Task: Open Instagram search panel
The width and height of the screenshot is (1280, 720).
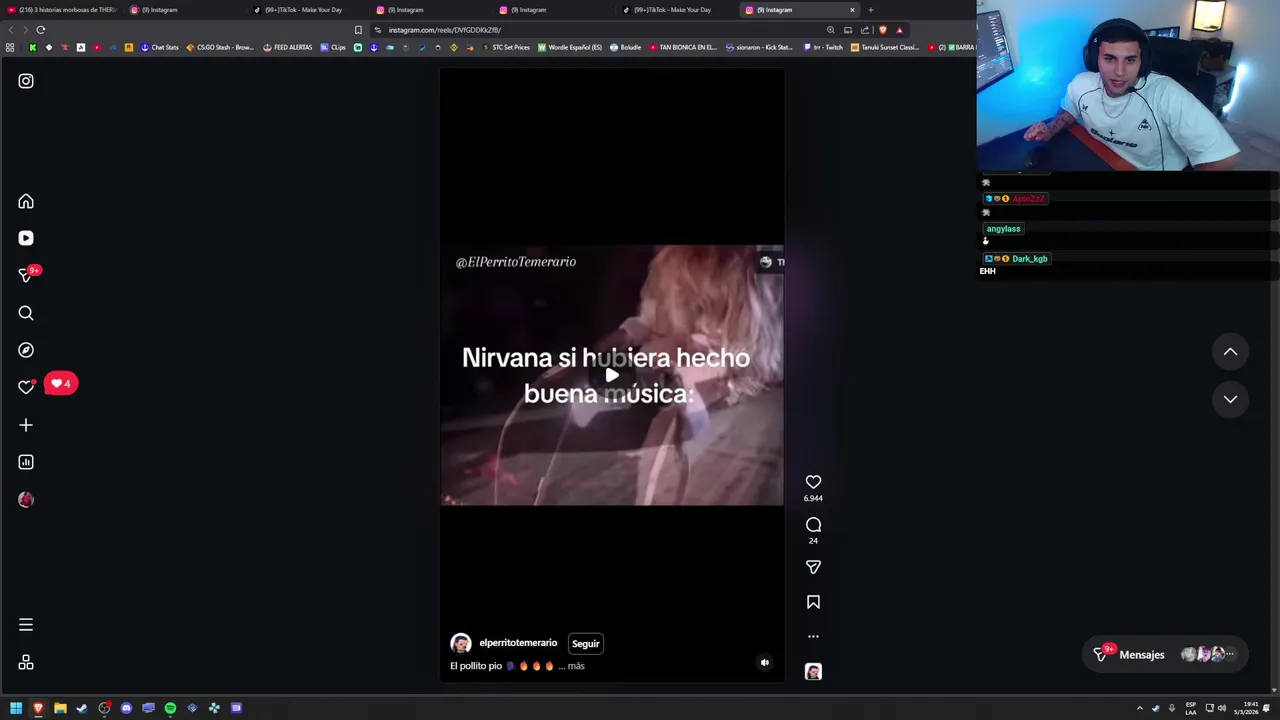Action: tap(26, 313)
